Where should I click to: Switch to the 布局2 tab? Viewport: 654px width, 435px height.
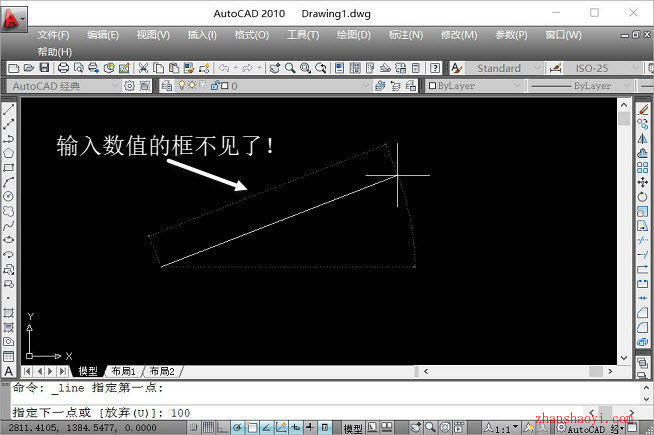(162, 371)
